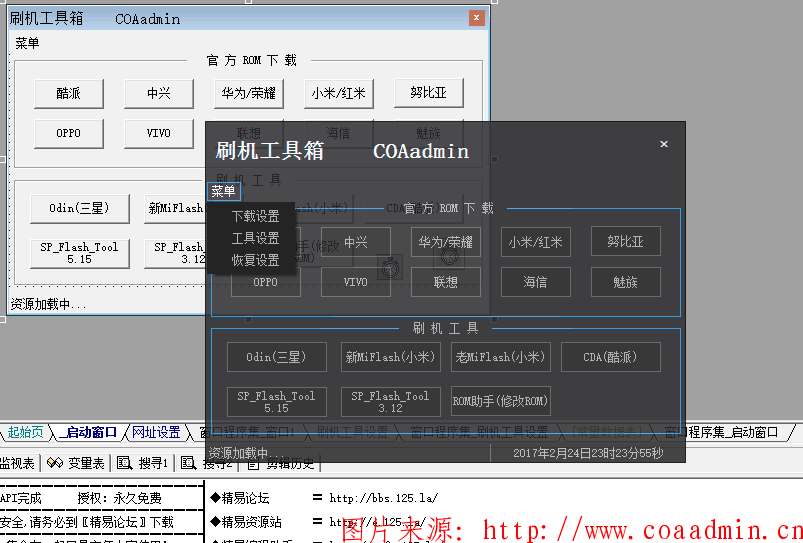Switch to the 网址设置 tab
This screenshot has width=803, height=543.
[156, 432]
